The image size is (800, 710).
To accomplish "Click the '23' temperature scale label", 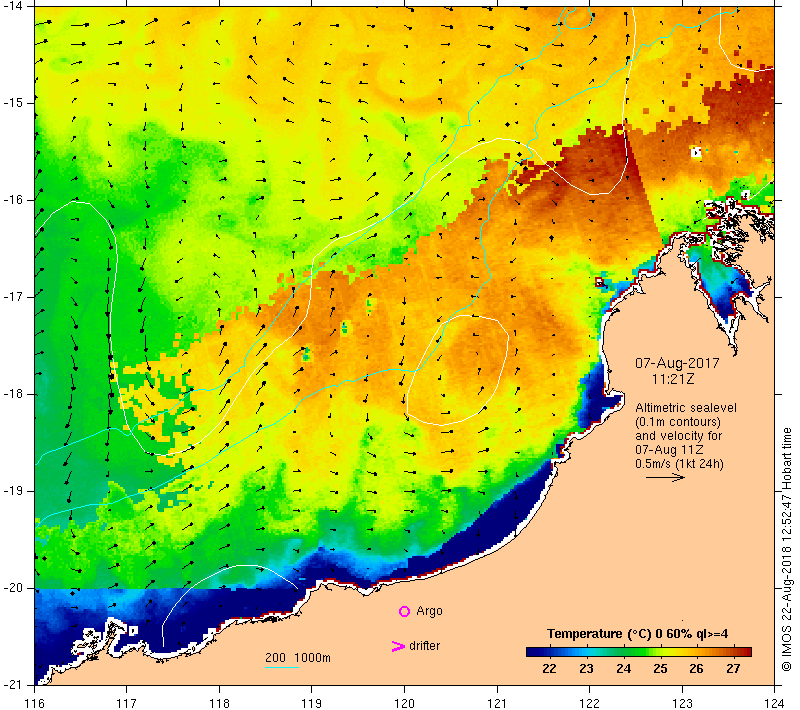I will pyautogui.click(x=586, y=669).
